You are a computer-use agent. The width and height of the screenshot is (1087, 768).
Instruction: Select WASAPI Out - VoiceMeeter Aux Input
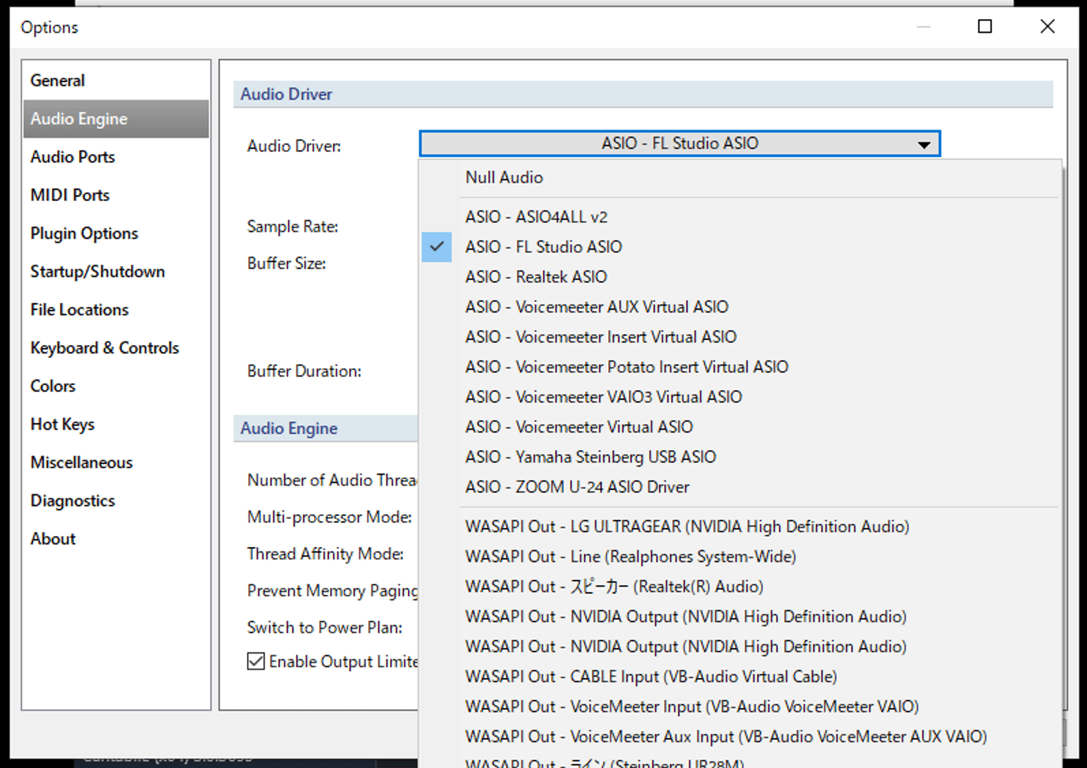[x=740, y=736]
